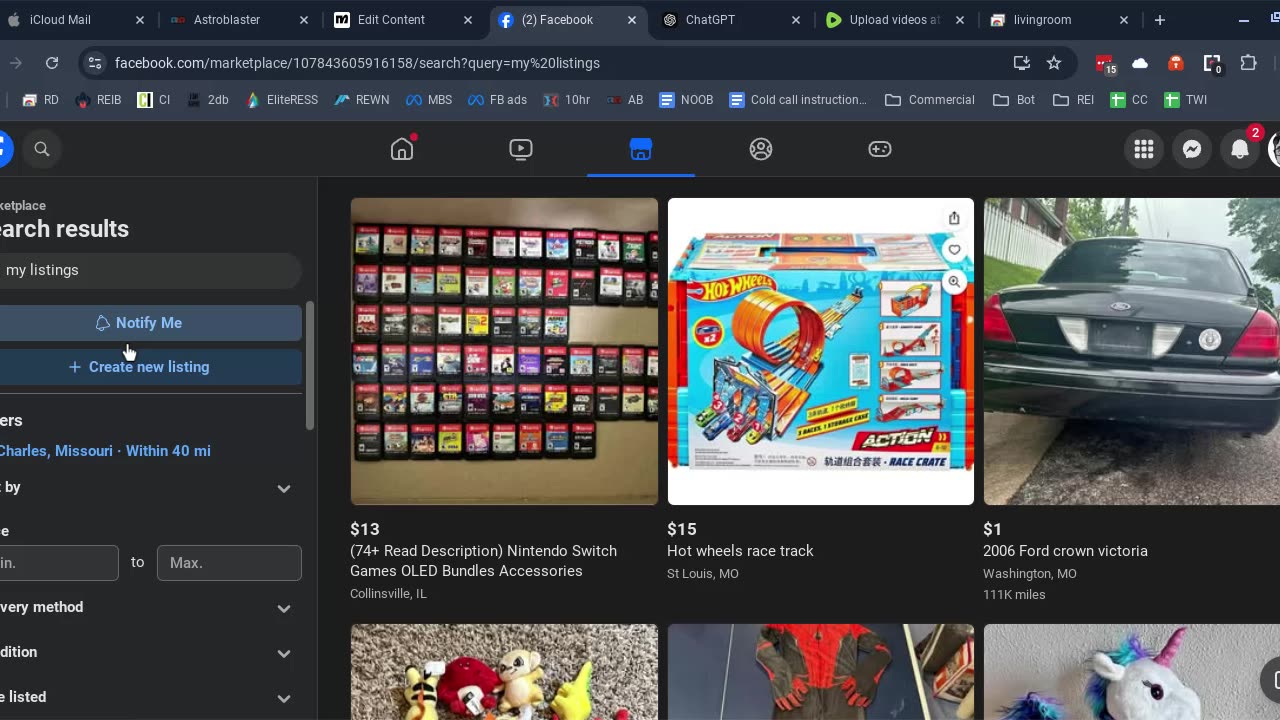Open NOOB bookmark
1280x720 pixels.
click(686, 100)
